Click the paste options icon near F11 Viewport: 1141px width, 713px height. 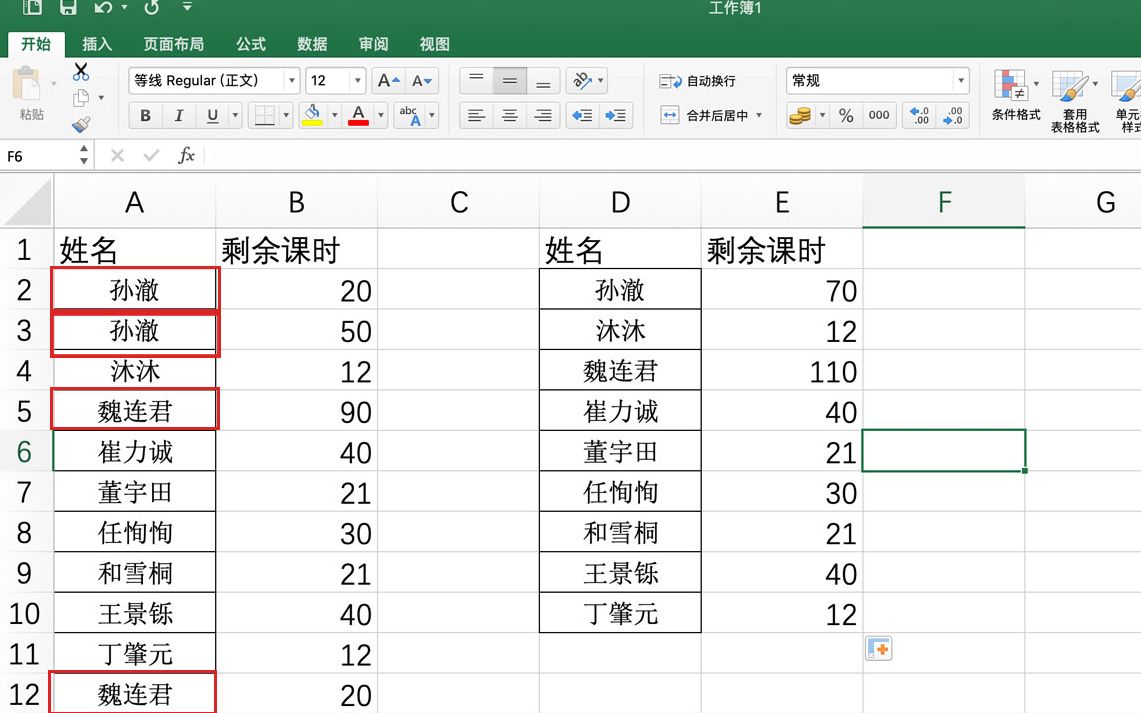tap(878, 649)
